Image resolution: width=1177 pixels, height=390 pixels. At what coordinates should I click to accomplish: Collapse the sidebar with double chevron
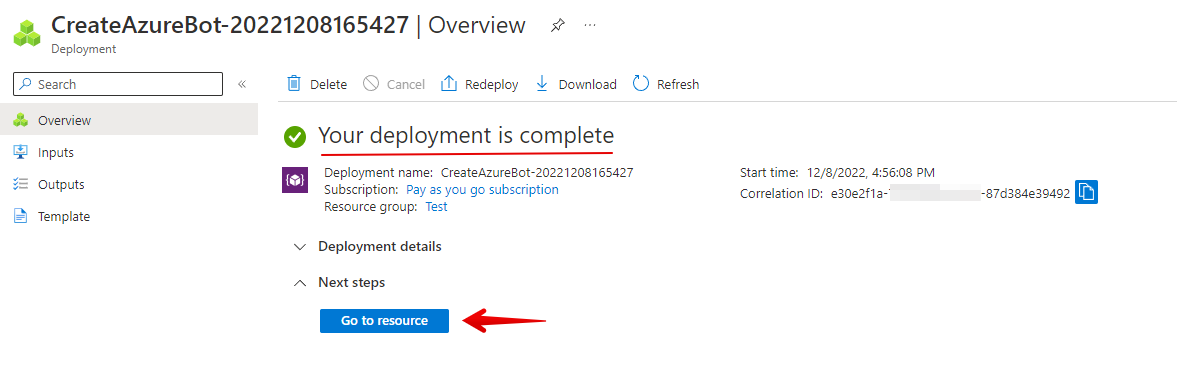(x=242, y=84)
